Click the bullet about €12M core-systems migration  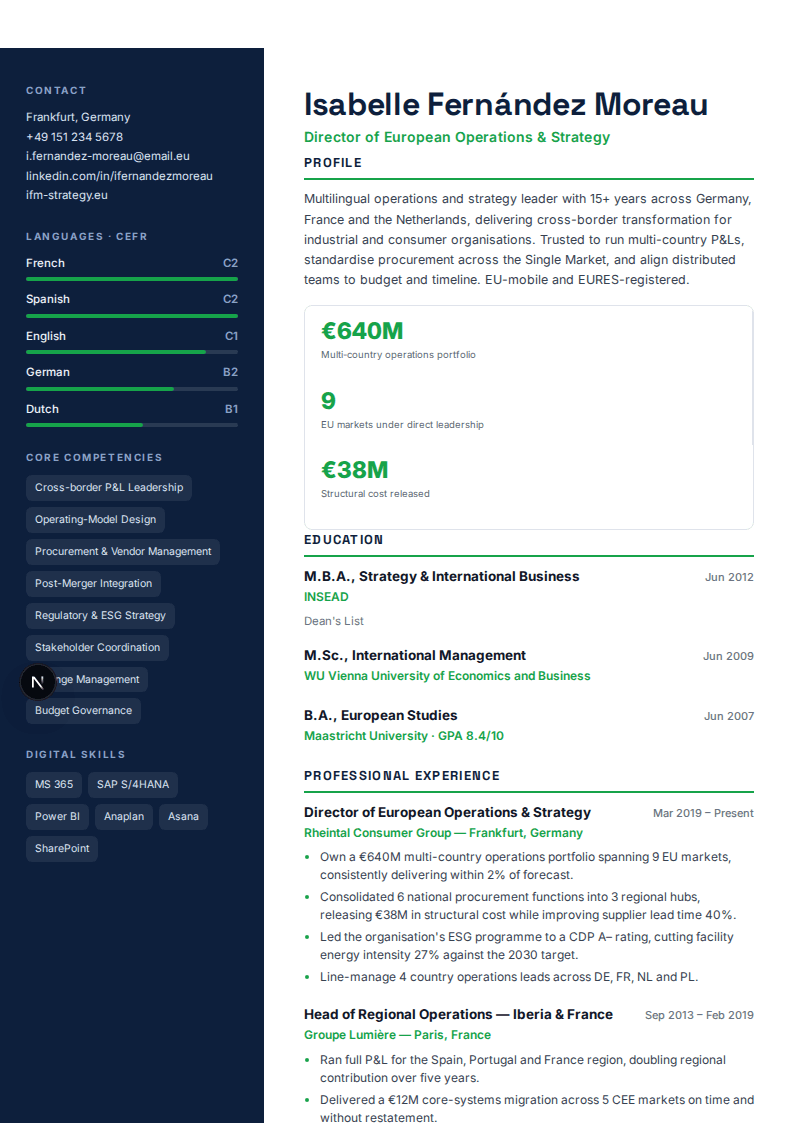point(536,1108)
